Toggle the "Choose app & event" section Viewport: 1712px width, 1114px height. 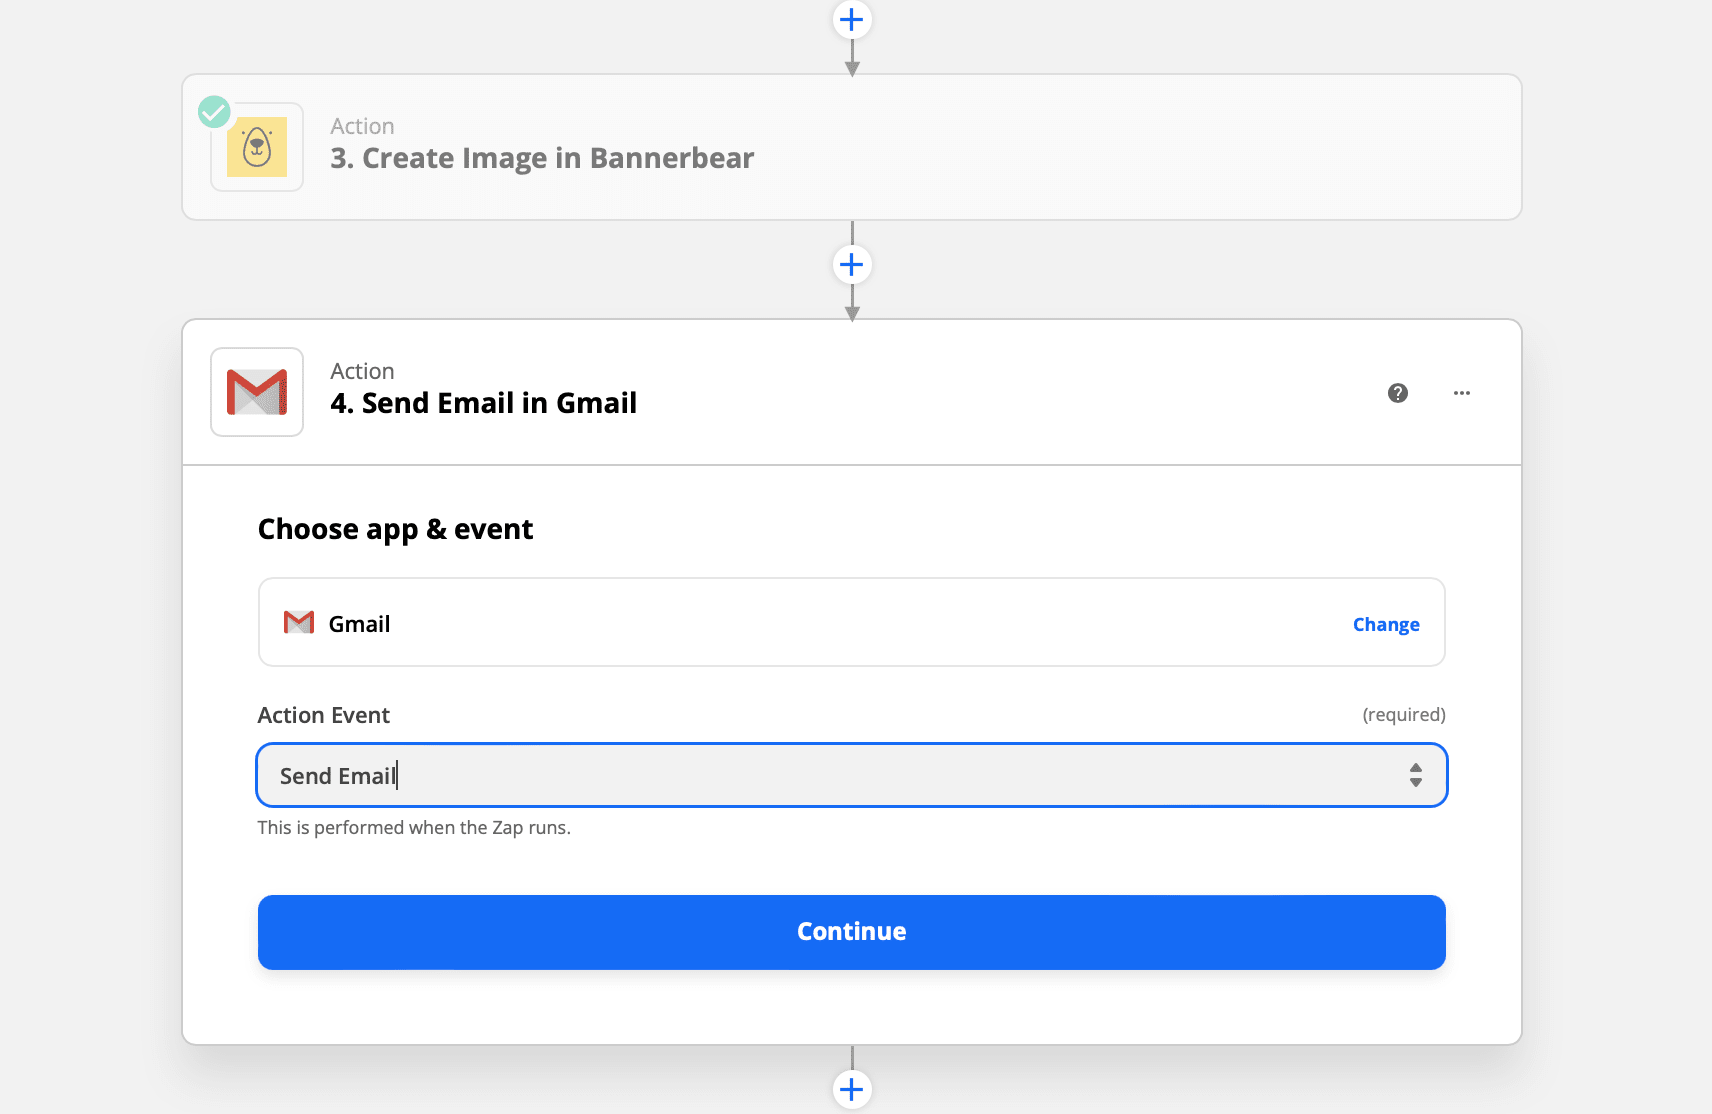pos(395,529)
